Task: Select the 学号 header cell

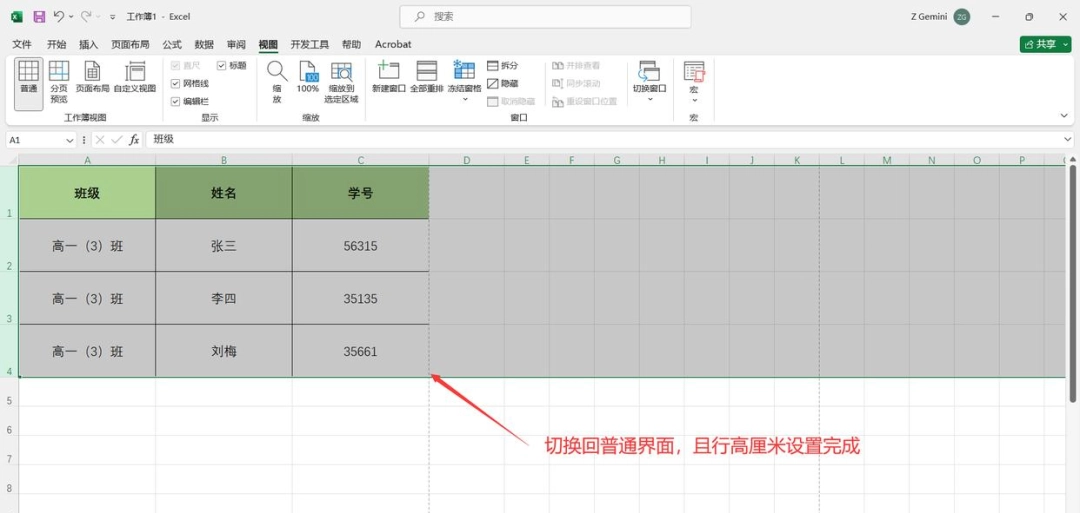Action: coord(360,193)
